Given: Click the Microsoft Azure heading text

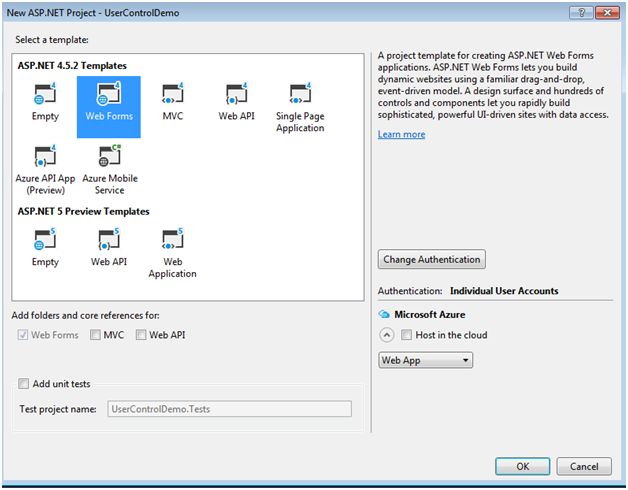Looking at the screenshot, I should pyautogui.click(x=430, y=315).
